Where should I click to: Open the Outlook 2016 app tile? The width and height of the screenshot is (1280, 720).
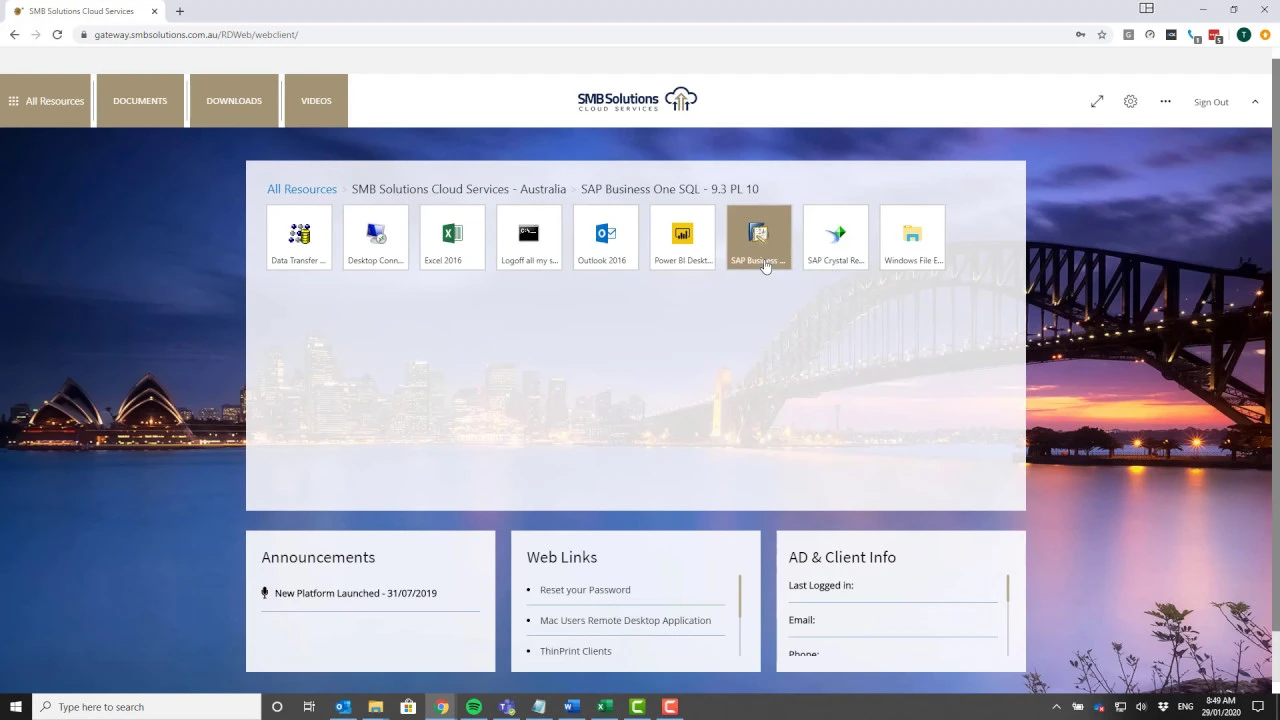(x=606, y=238)
